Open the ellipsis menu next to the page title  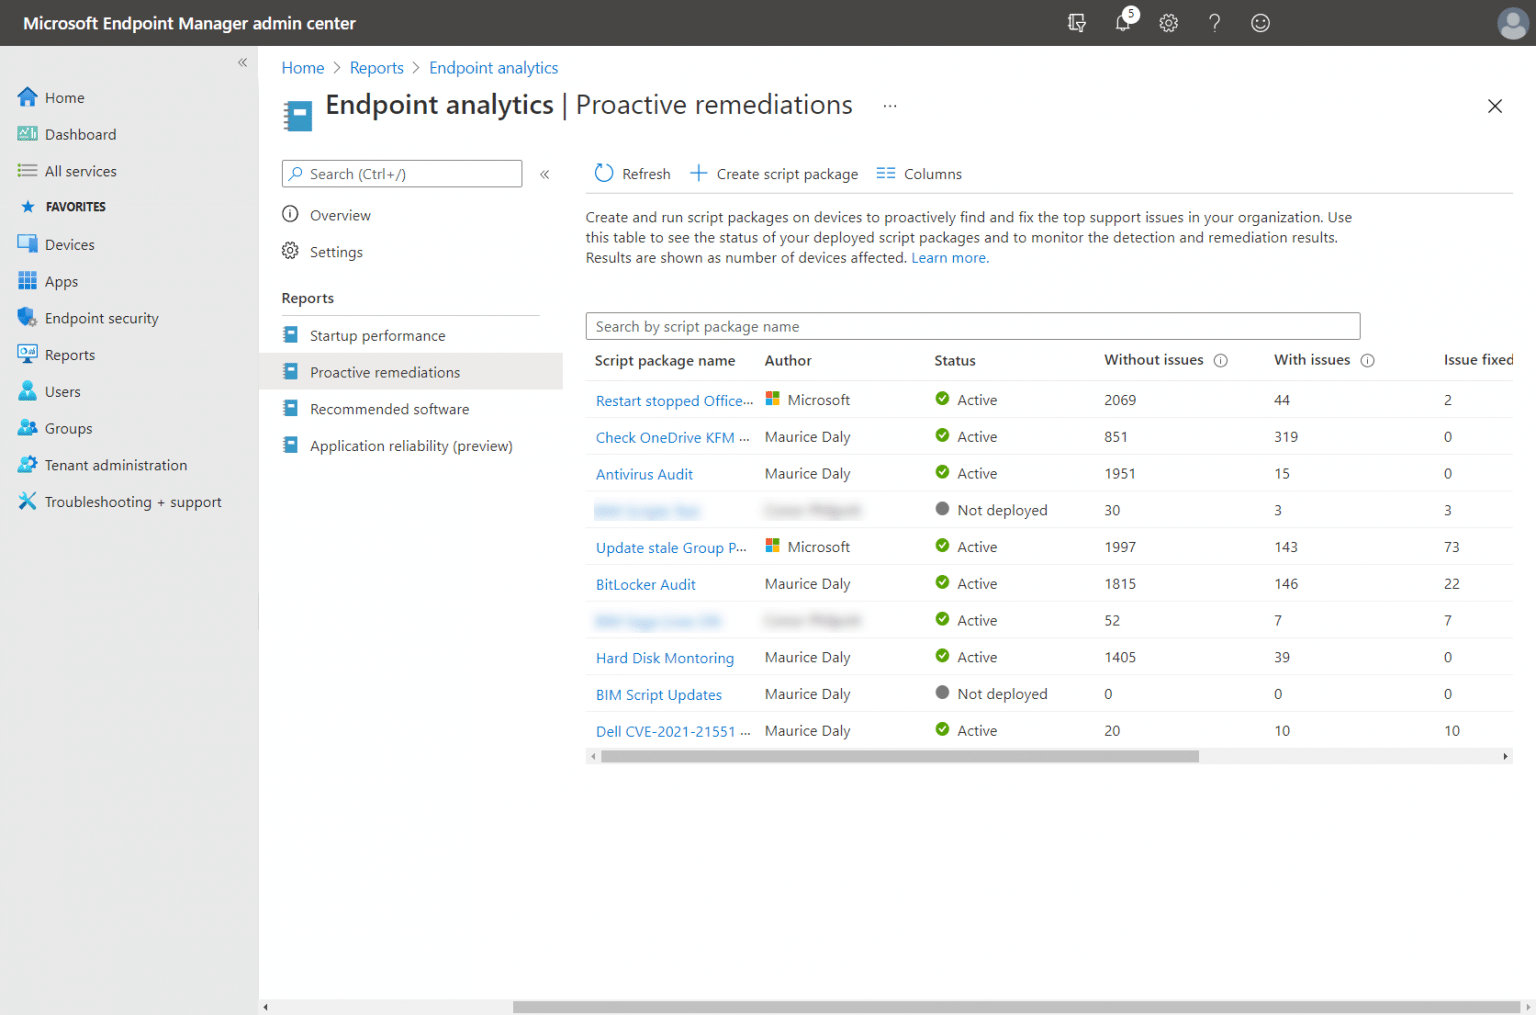(x=889, y=104)
